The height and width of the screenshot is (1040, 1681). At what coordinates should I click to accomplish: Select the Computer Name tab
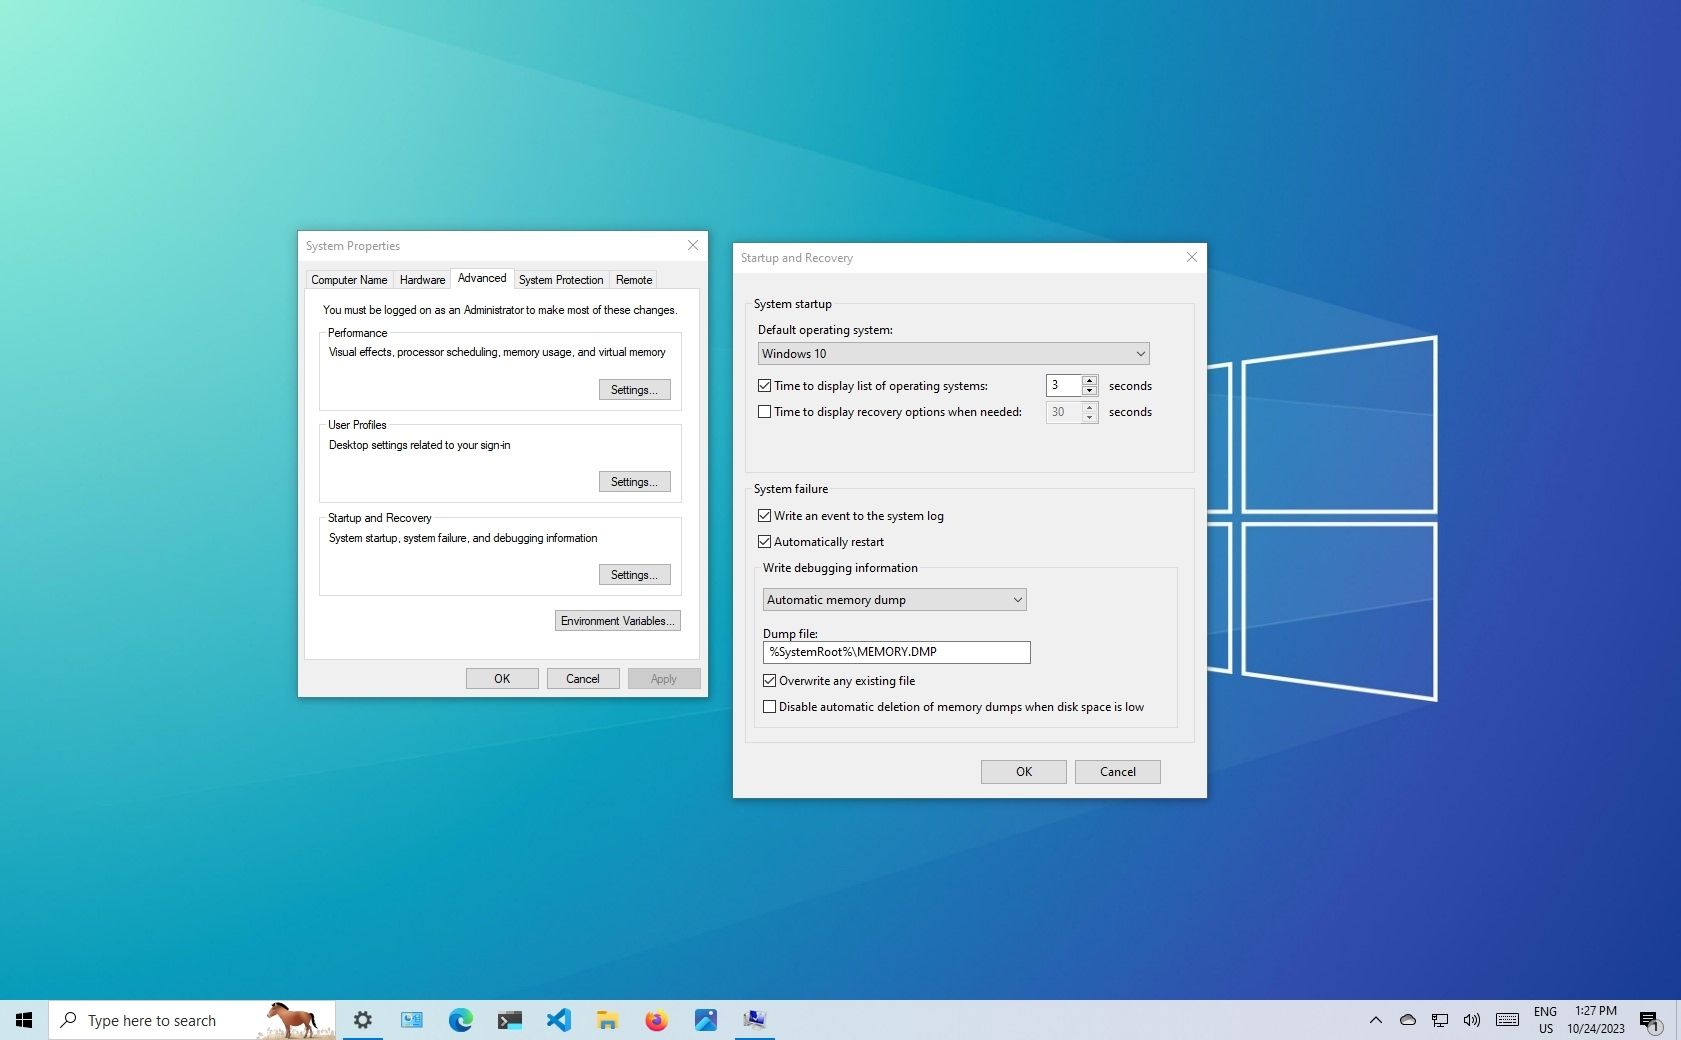348,279
